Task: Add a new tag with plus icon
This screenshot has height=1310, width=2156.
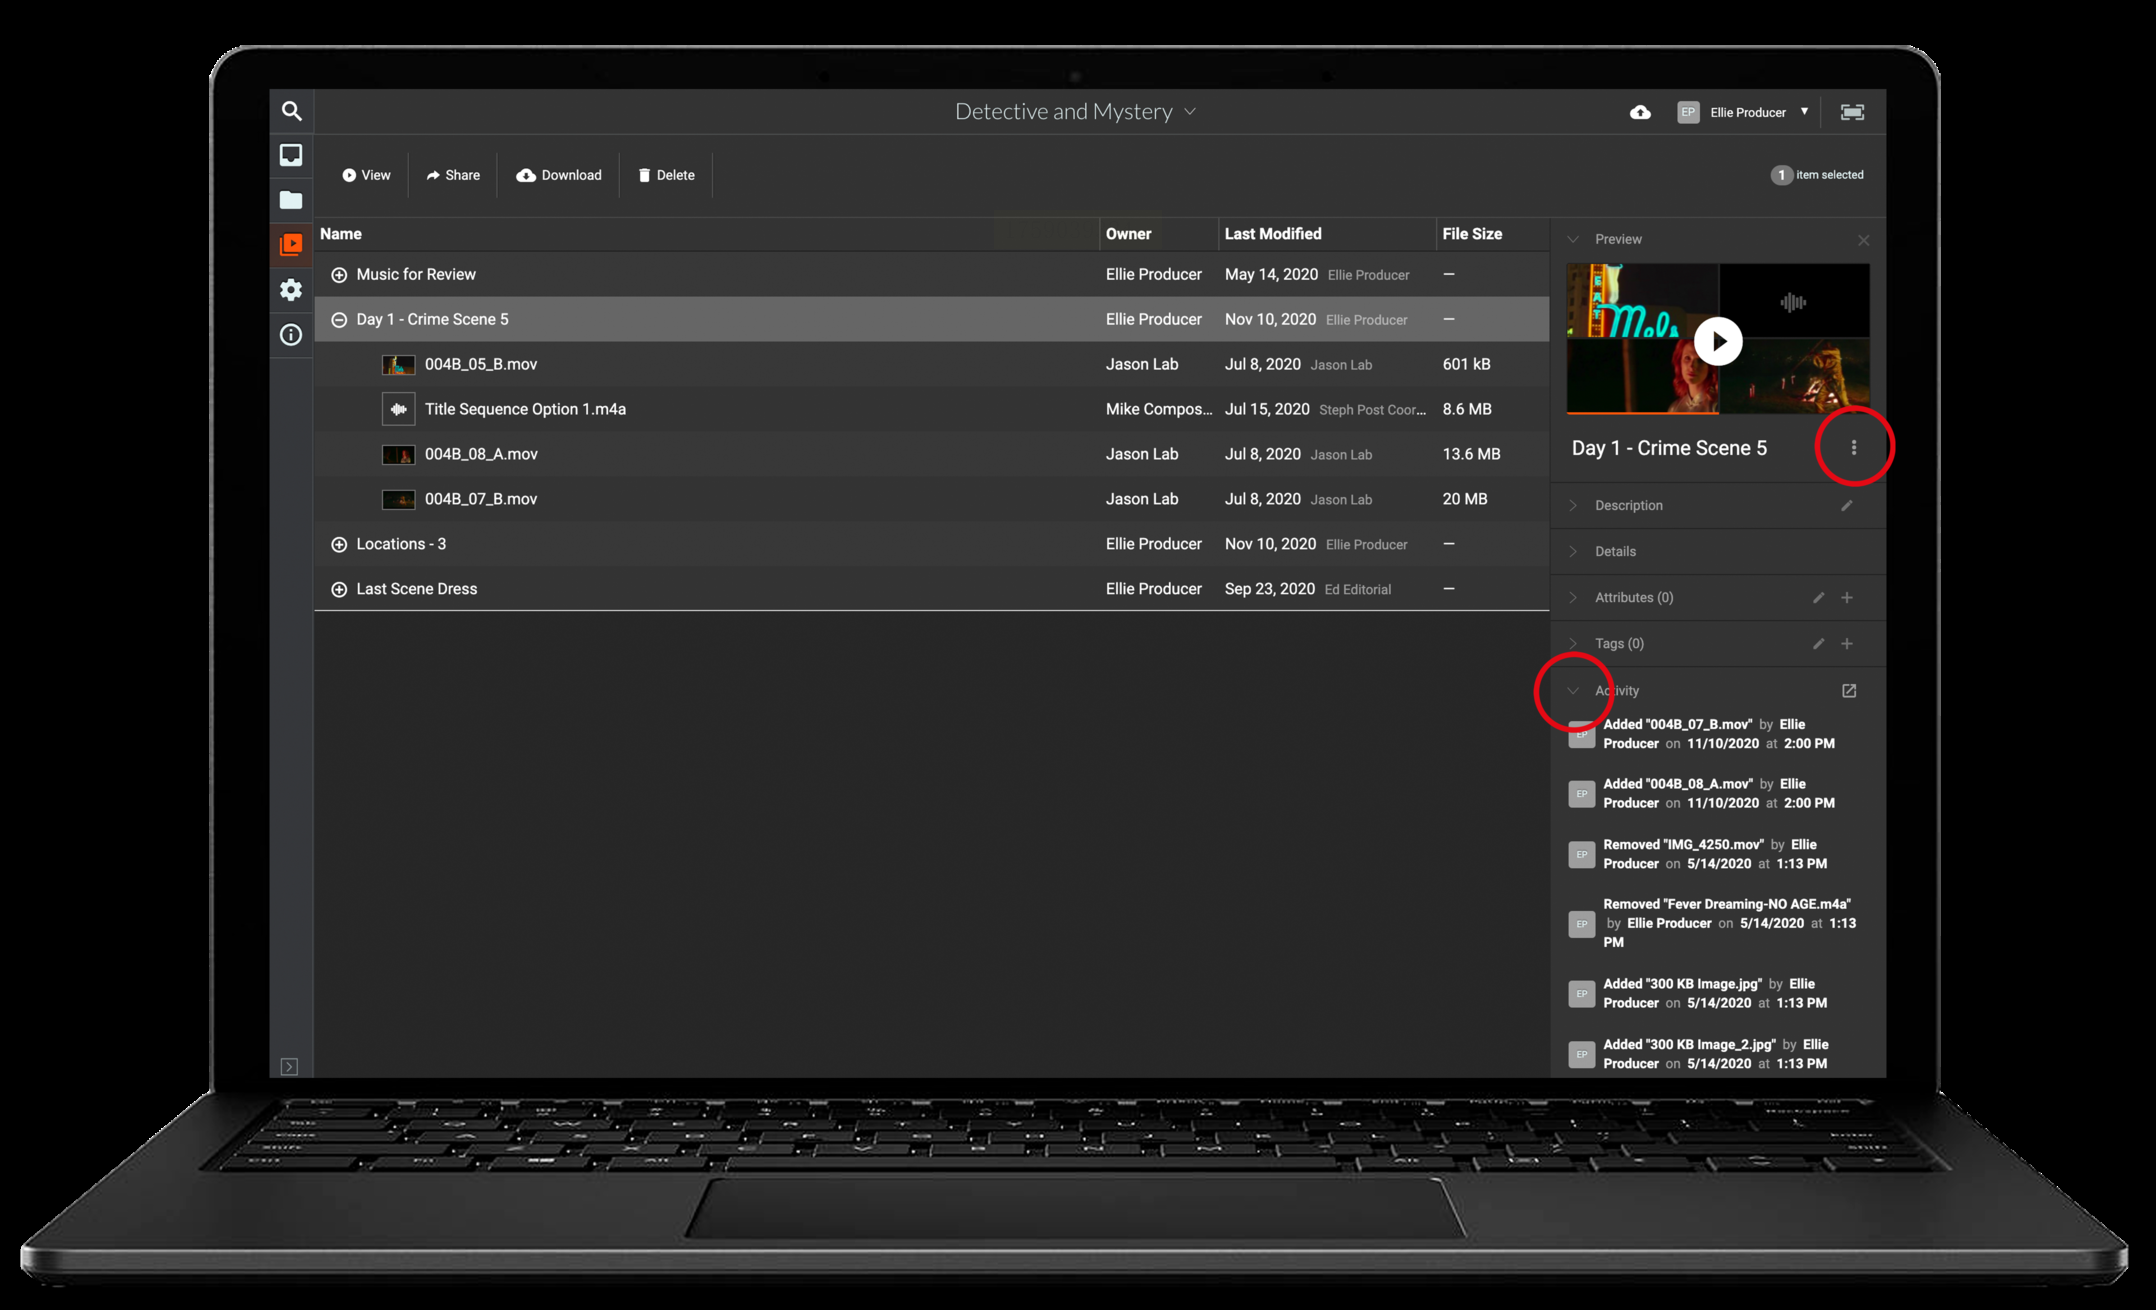Action: click(1847, 644)
